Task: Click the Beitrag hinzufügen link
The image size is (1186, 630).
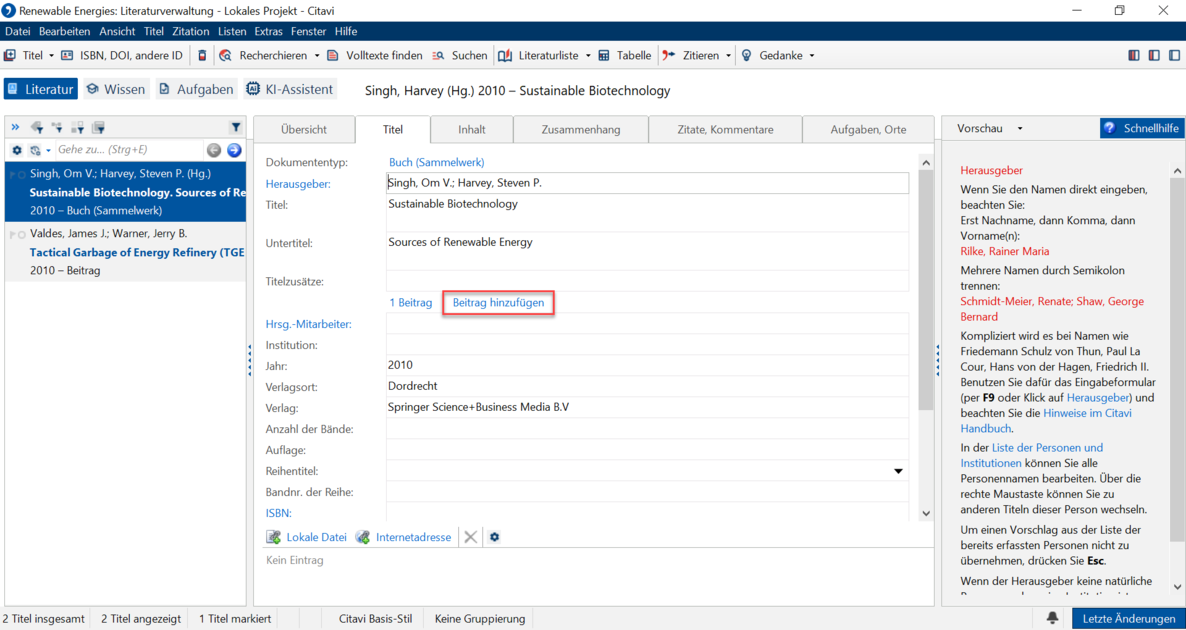Action: pos(498,303)
